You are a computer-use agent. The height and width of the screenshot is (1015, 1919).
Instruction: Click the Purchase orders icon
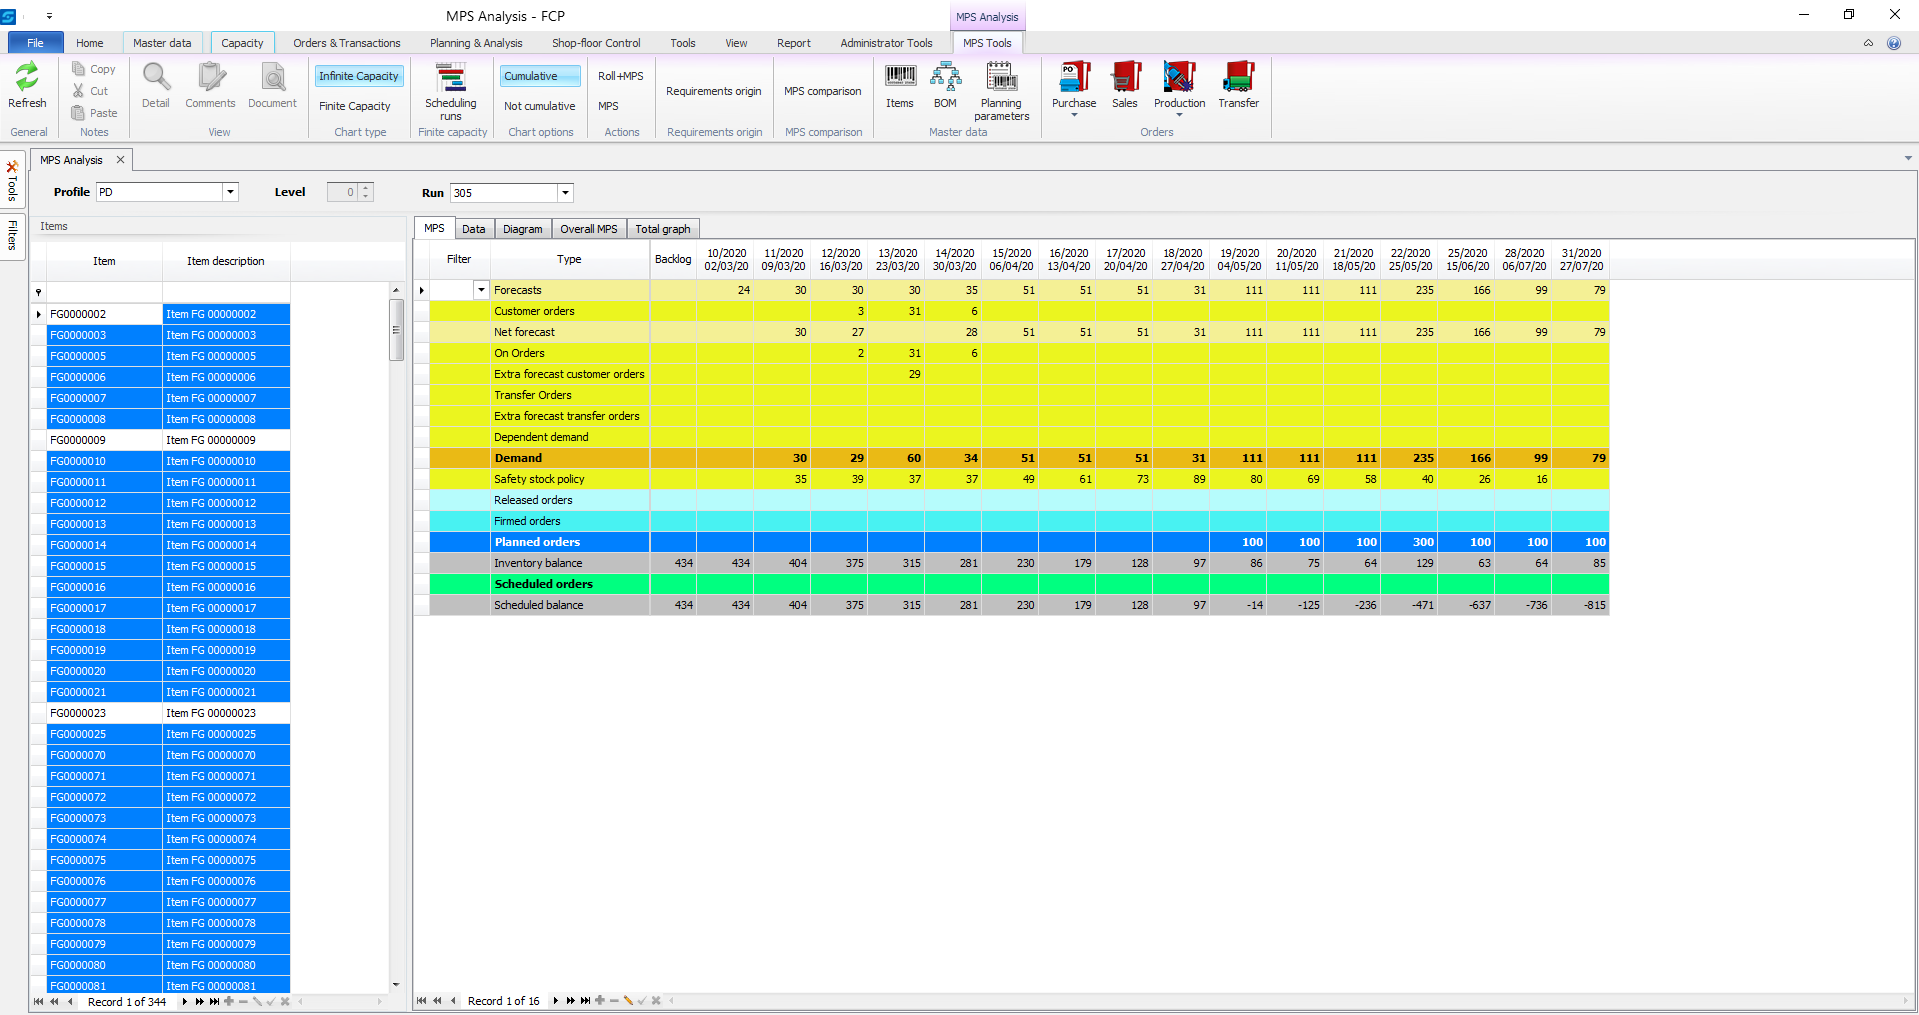pos(1074,77)
